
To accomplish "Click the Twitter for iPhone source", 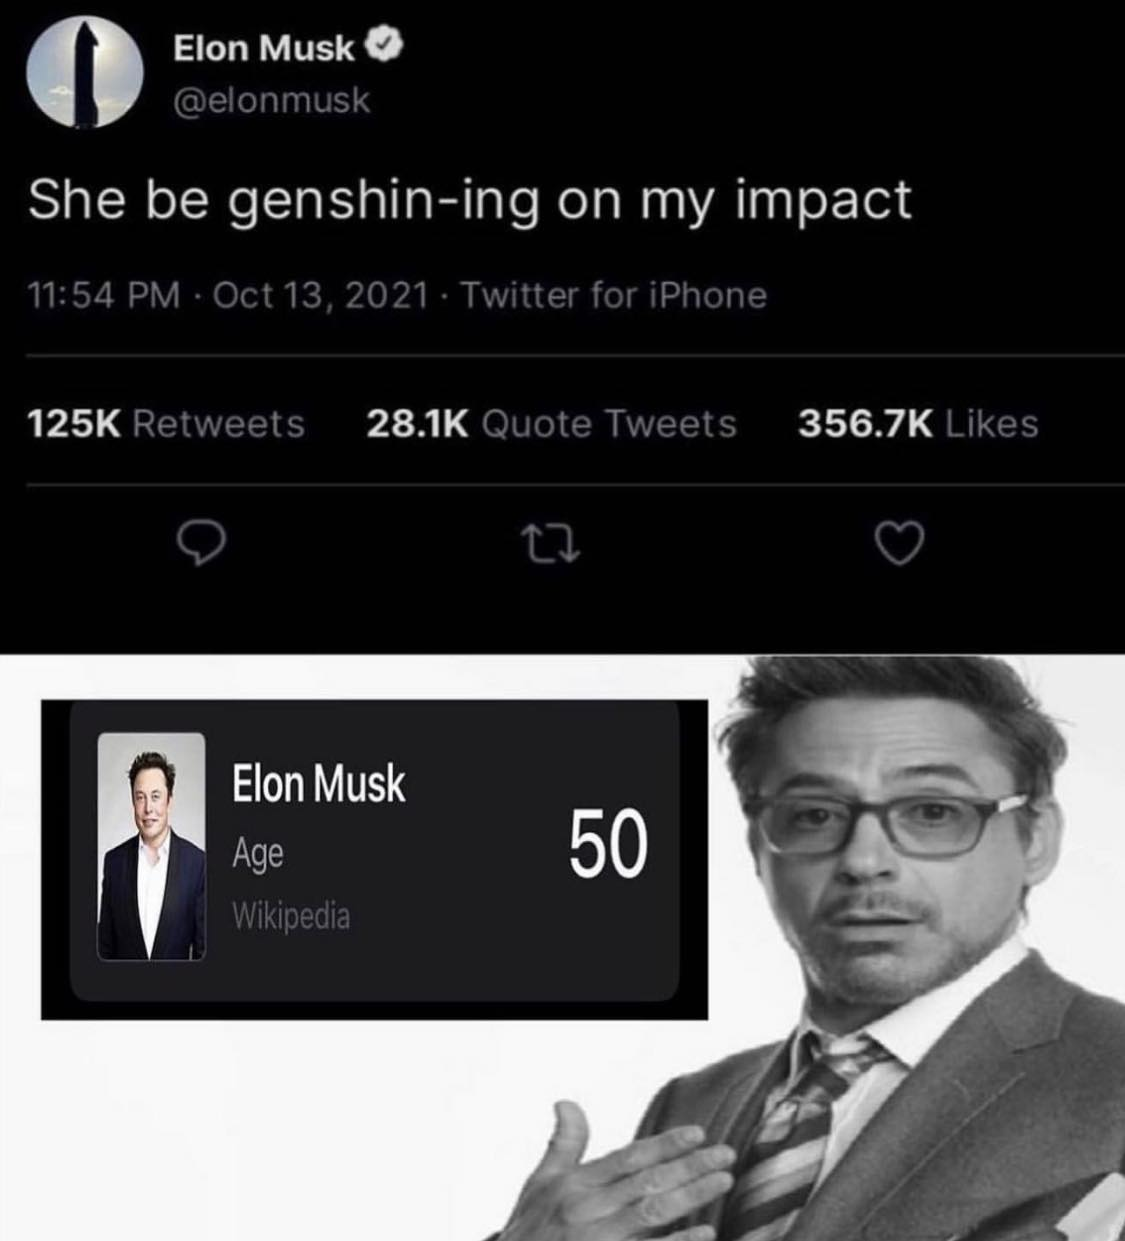I will click(x=614, y=295).
